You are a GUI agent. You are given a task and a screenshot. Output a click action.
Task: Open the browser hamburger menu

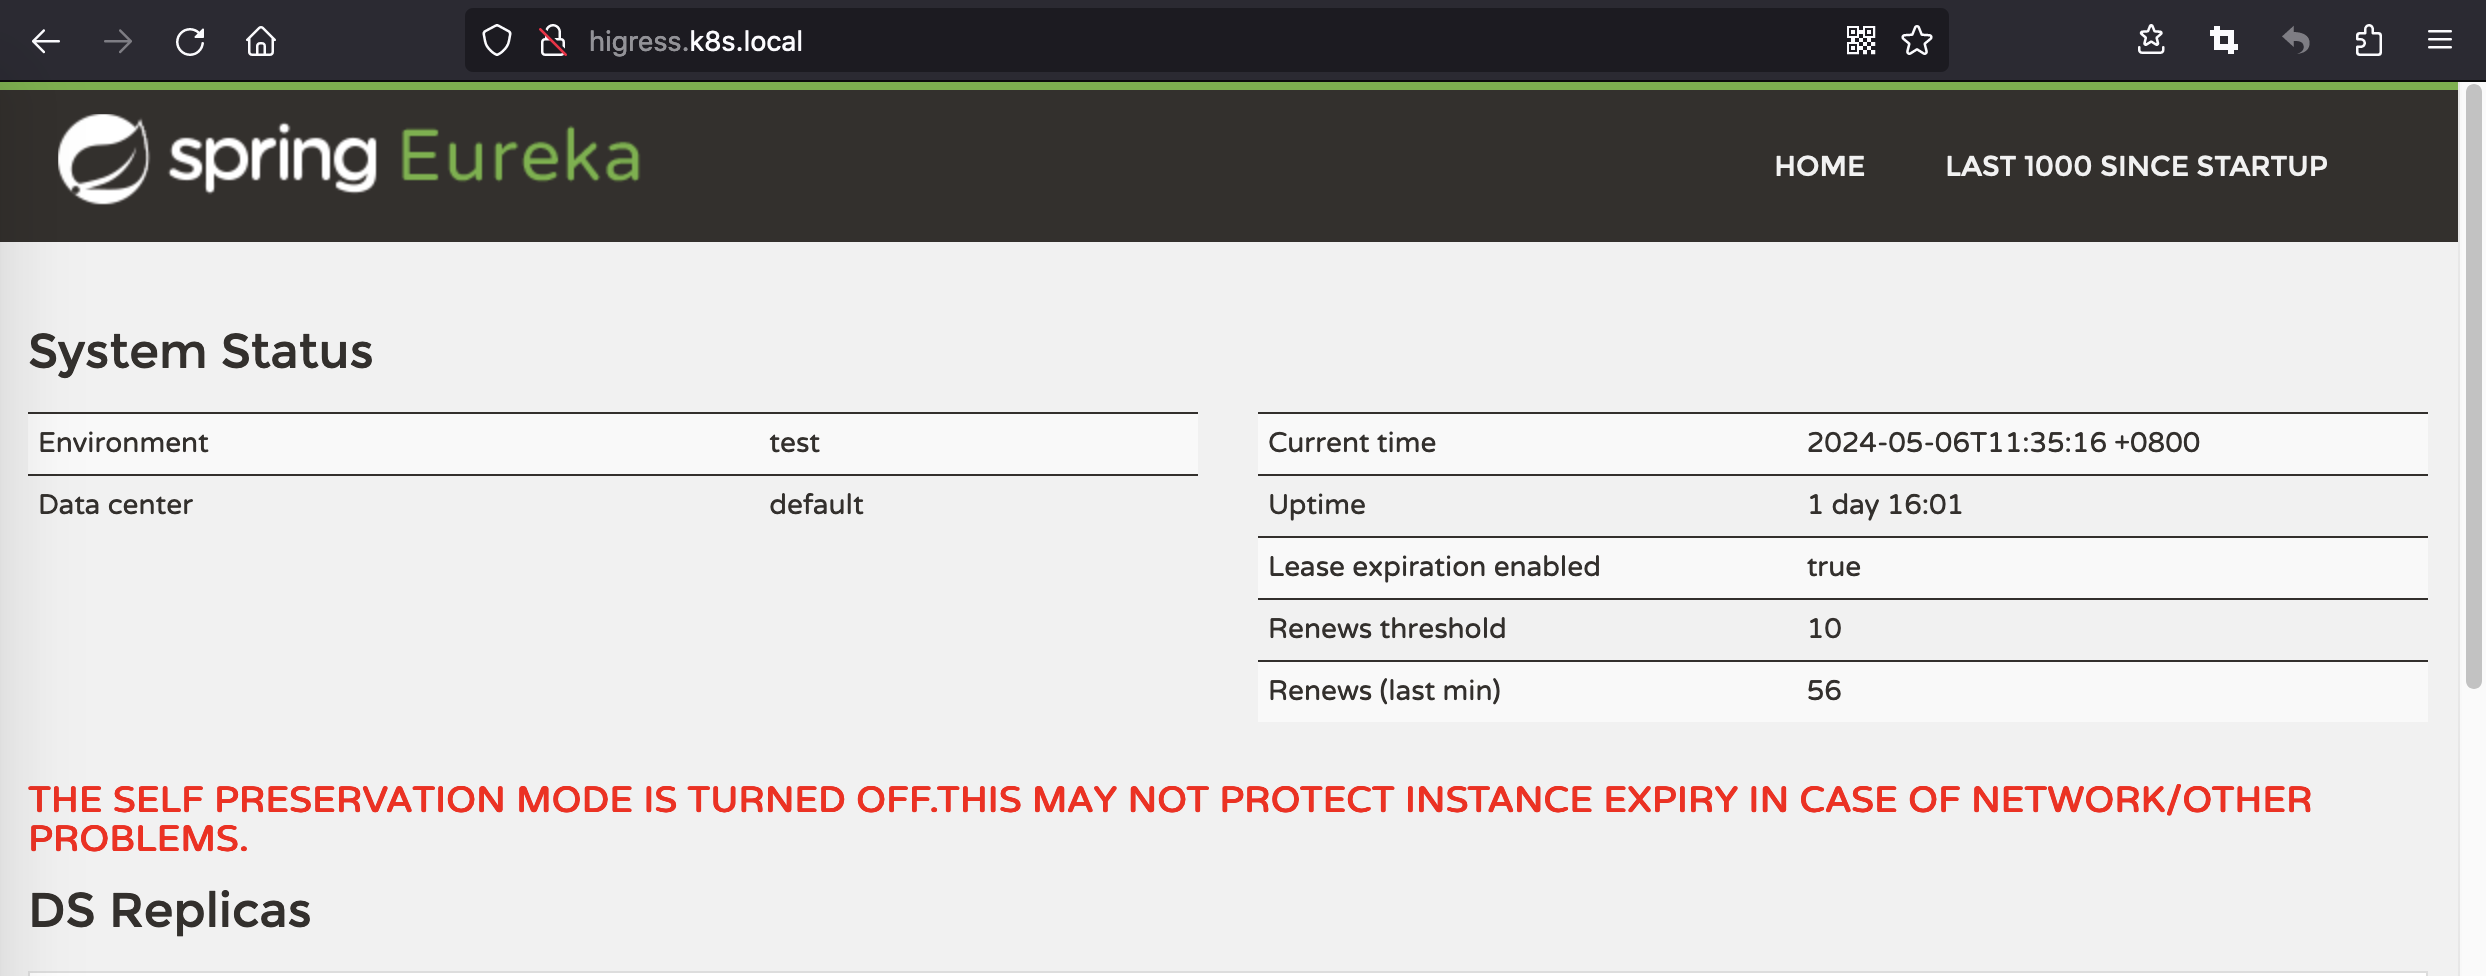pos(2440,41)
